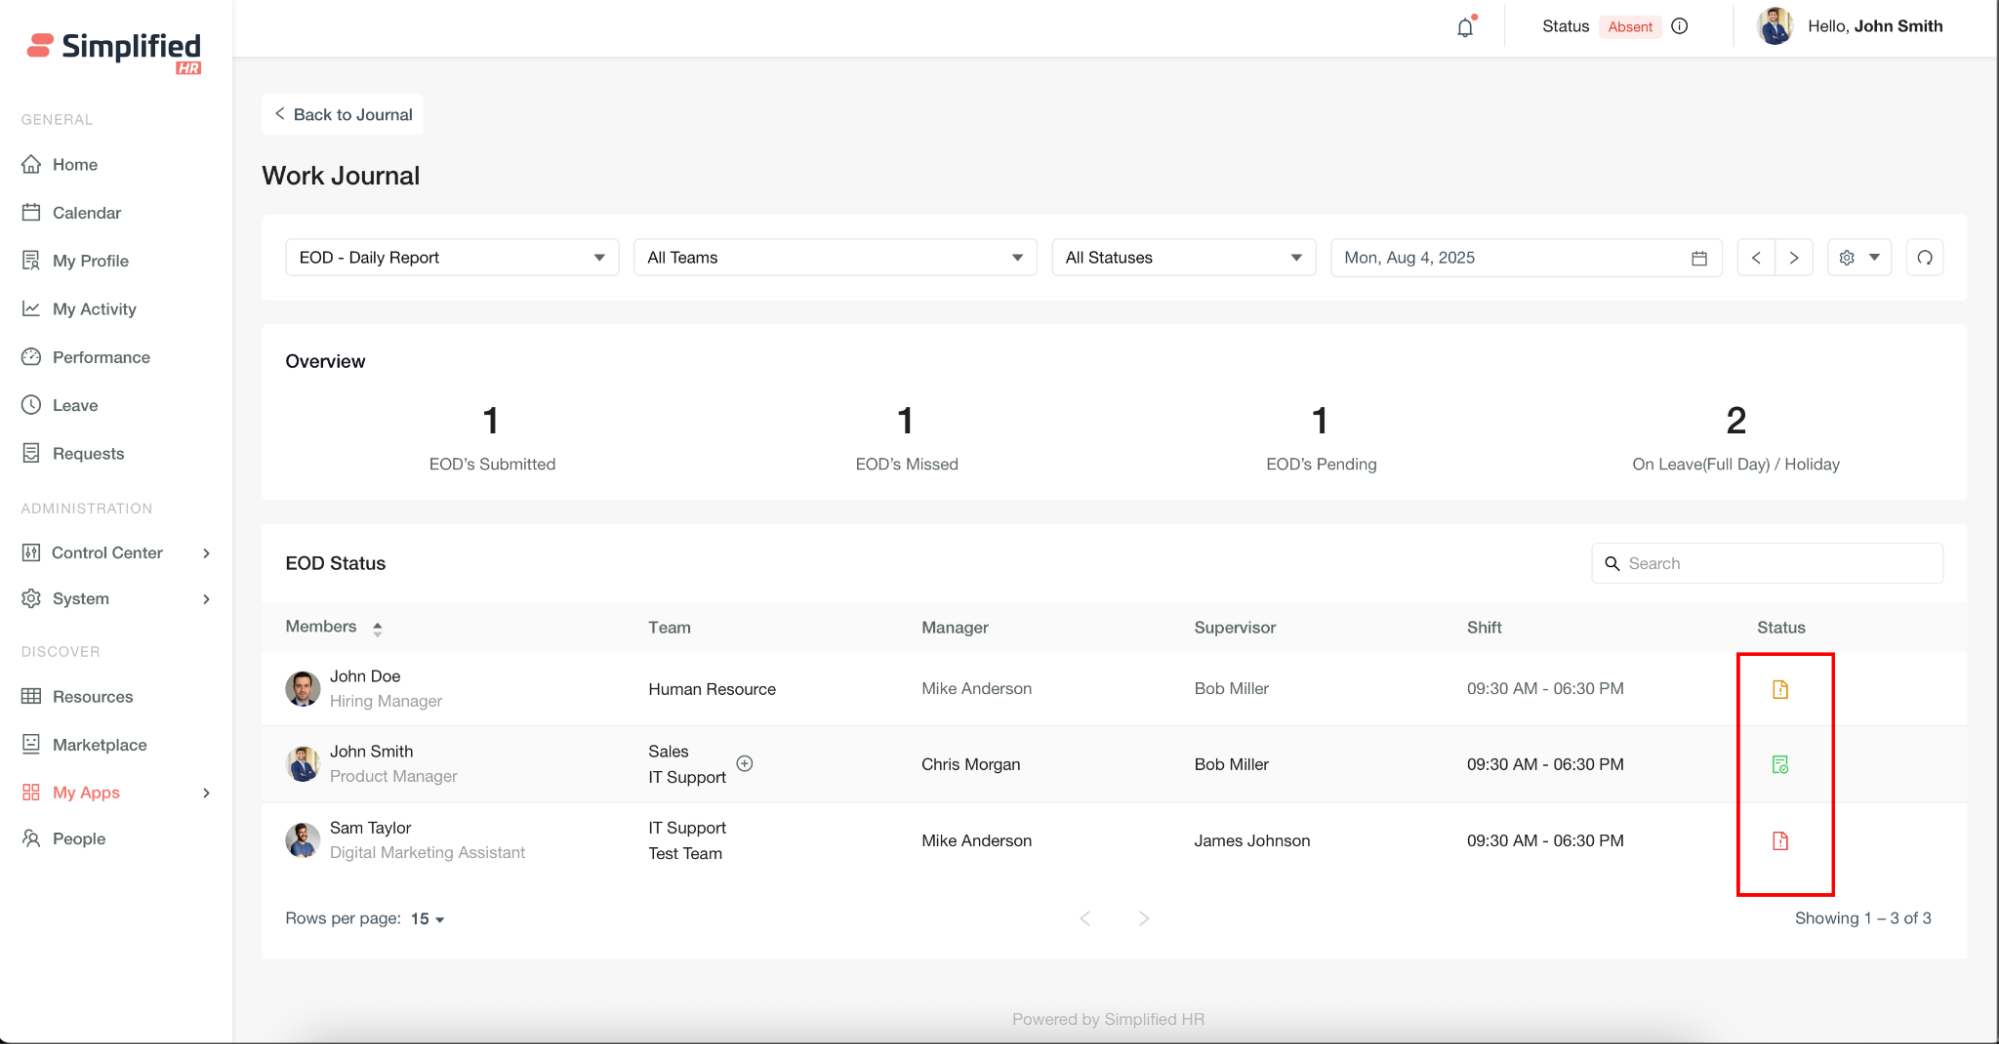Click Back to Journal button
The width and height of the screenshot is (1999, 1045).
click(x=343, y=115)
